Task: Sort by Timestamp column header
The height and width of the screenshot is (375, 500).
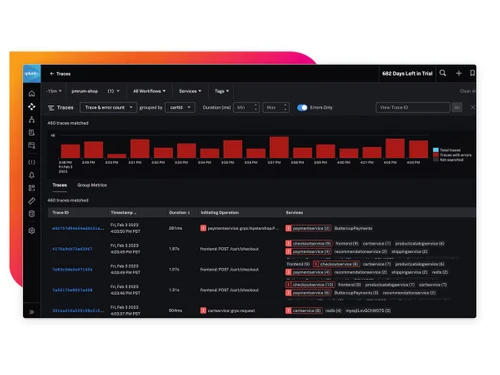Action: pyautogui.click(x=123, y=212)
